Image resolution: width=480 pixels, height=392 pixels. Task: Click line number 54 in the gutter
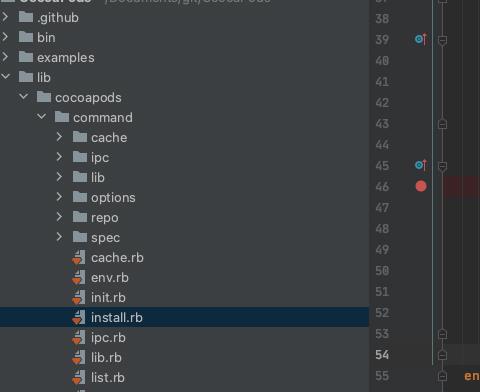[x=382, y=355]
